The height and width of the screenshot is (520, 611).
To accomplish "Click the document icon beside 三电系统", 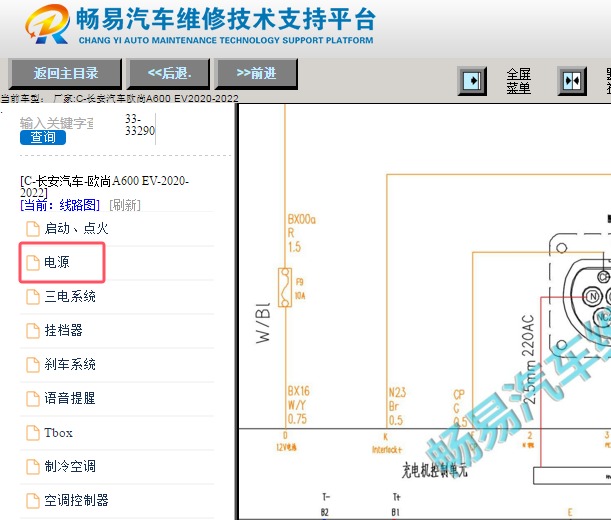I will 33,297.
